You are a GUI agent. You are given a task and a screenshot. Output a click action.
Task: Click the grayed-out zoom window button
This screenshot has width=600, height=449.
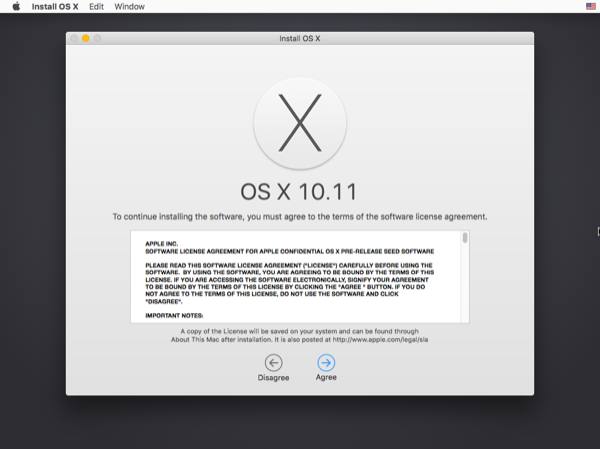[98, 38]
